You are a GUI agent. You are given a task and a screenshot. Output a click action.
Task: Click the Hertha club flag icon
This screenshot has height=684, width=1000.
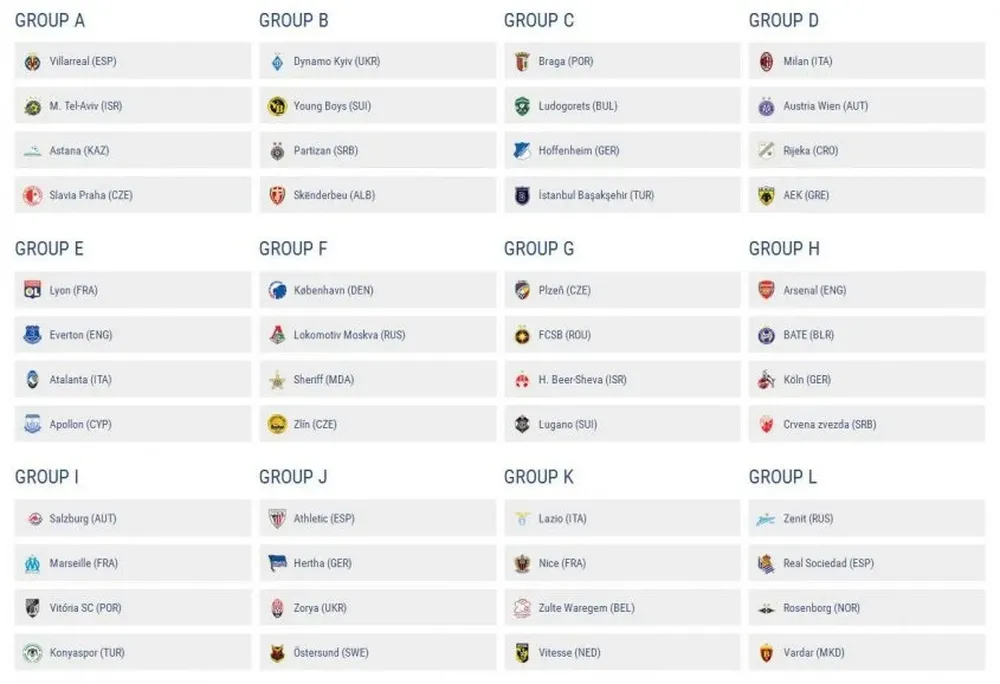(277, 564)
